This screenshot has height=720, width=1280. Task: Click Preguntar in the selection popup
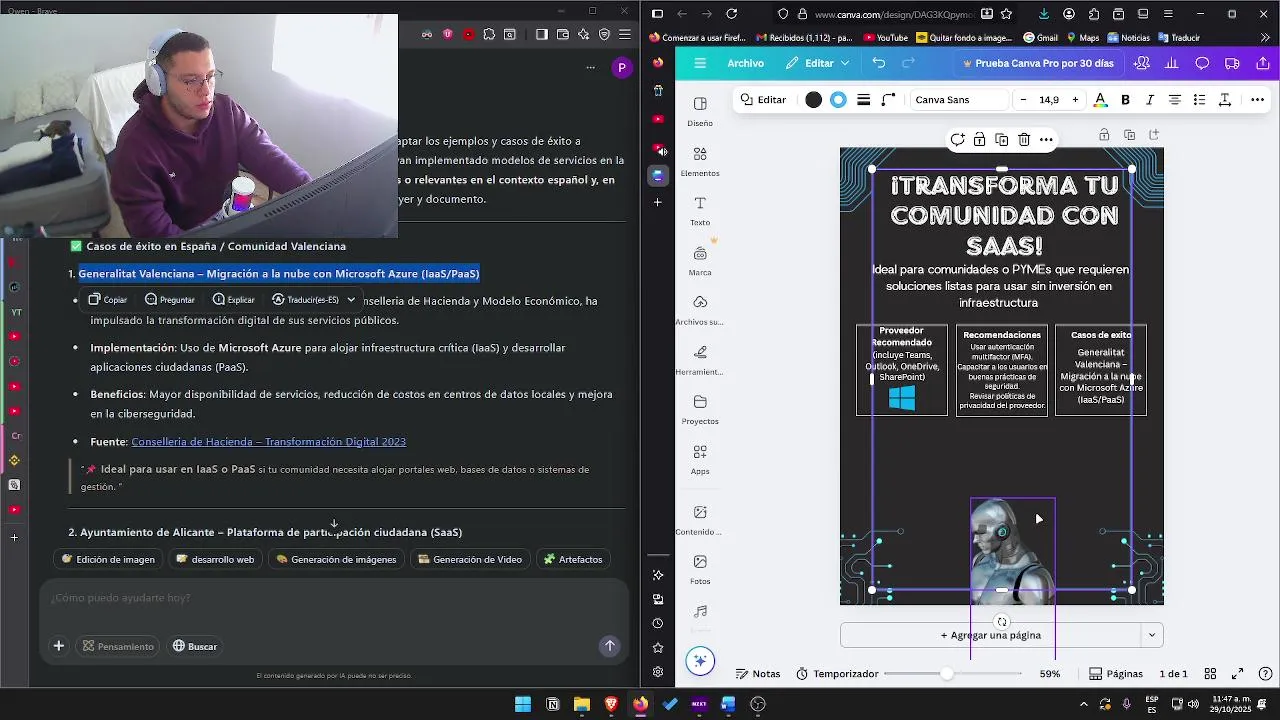[169, 300]
